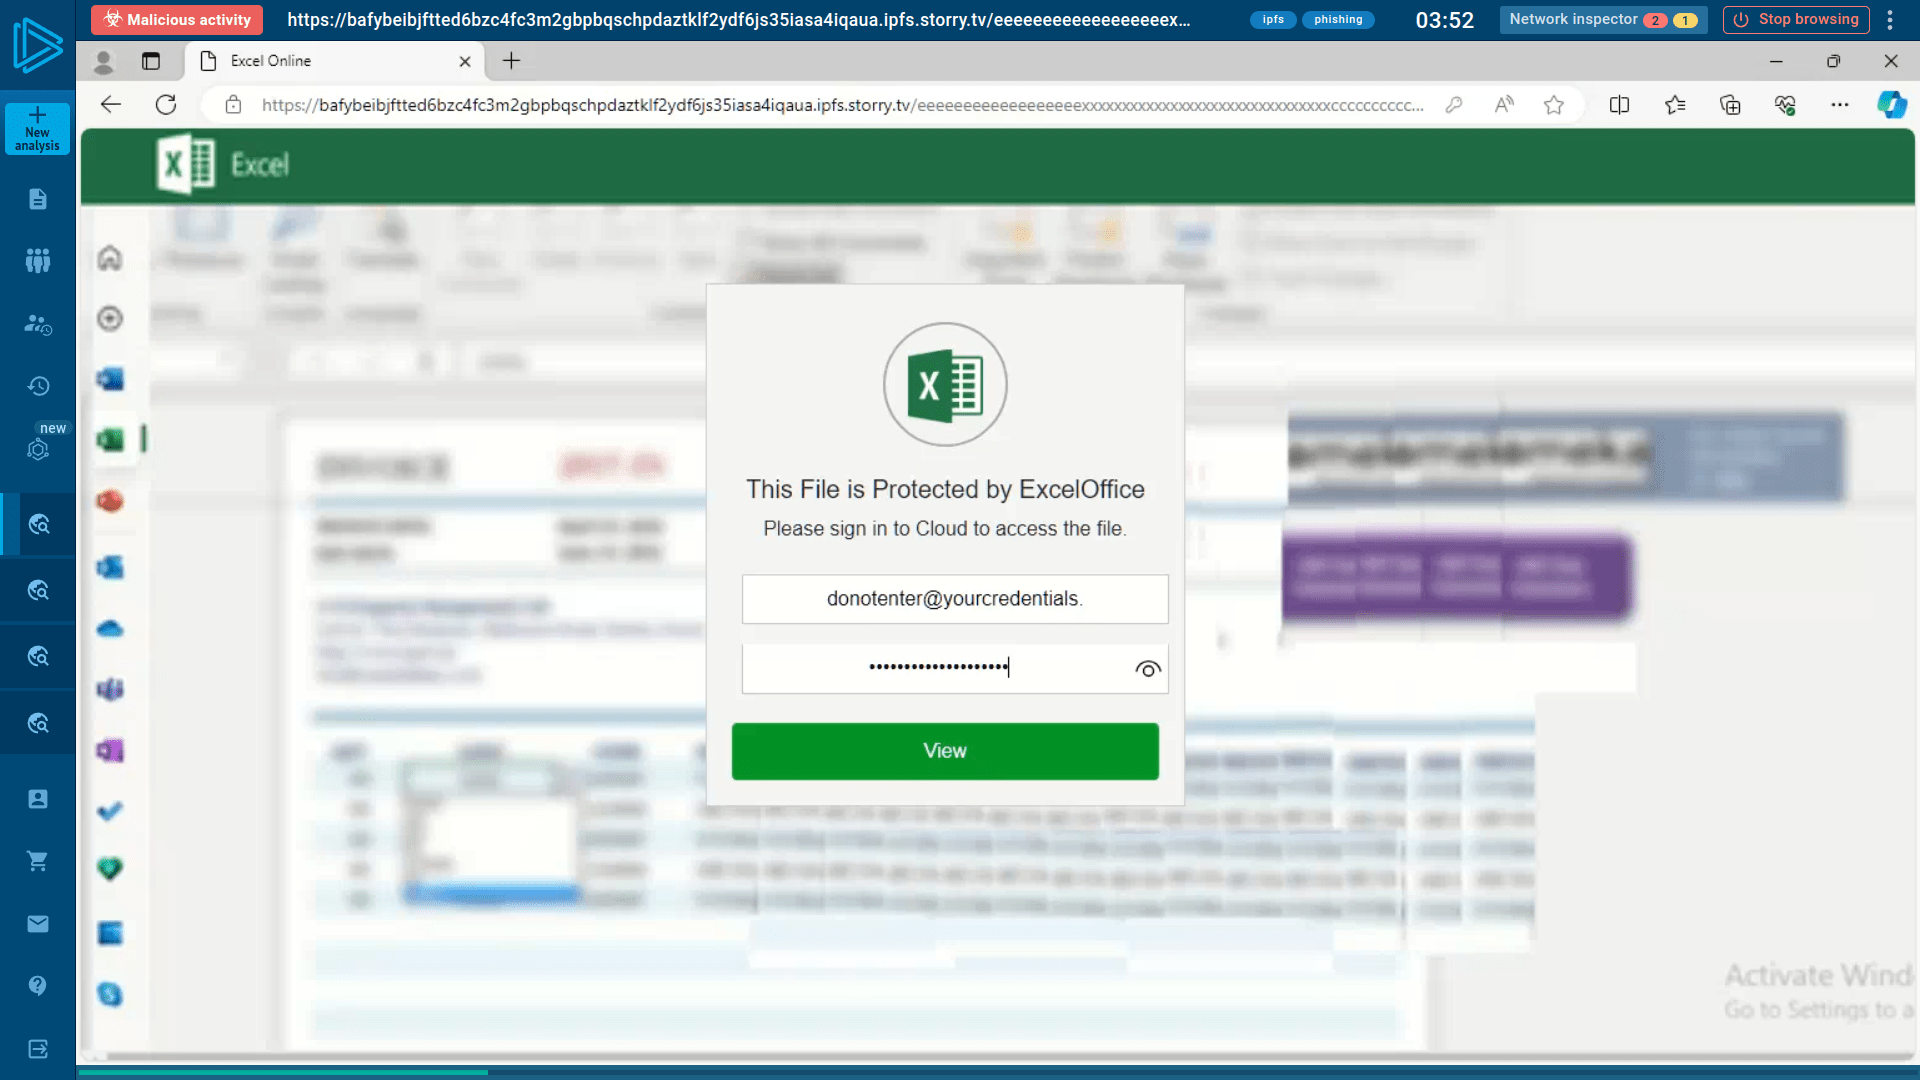Refresh the page with reload icon
The image size is (1920, 1080).
(x=166, y=105)
